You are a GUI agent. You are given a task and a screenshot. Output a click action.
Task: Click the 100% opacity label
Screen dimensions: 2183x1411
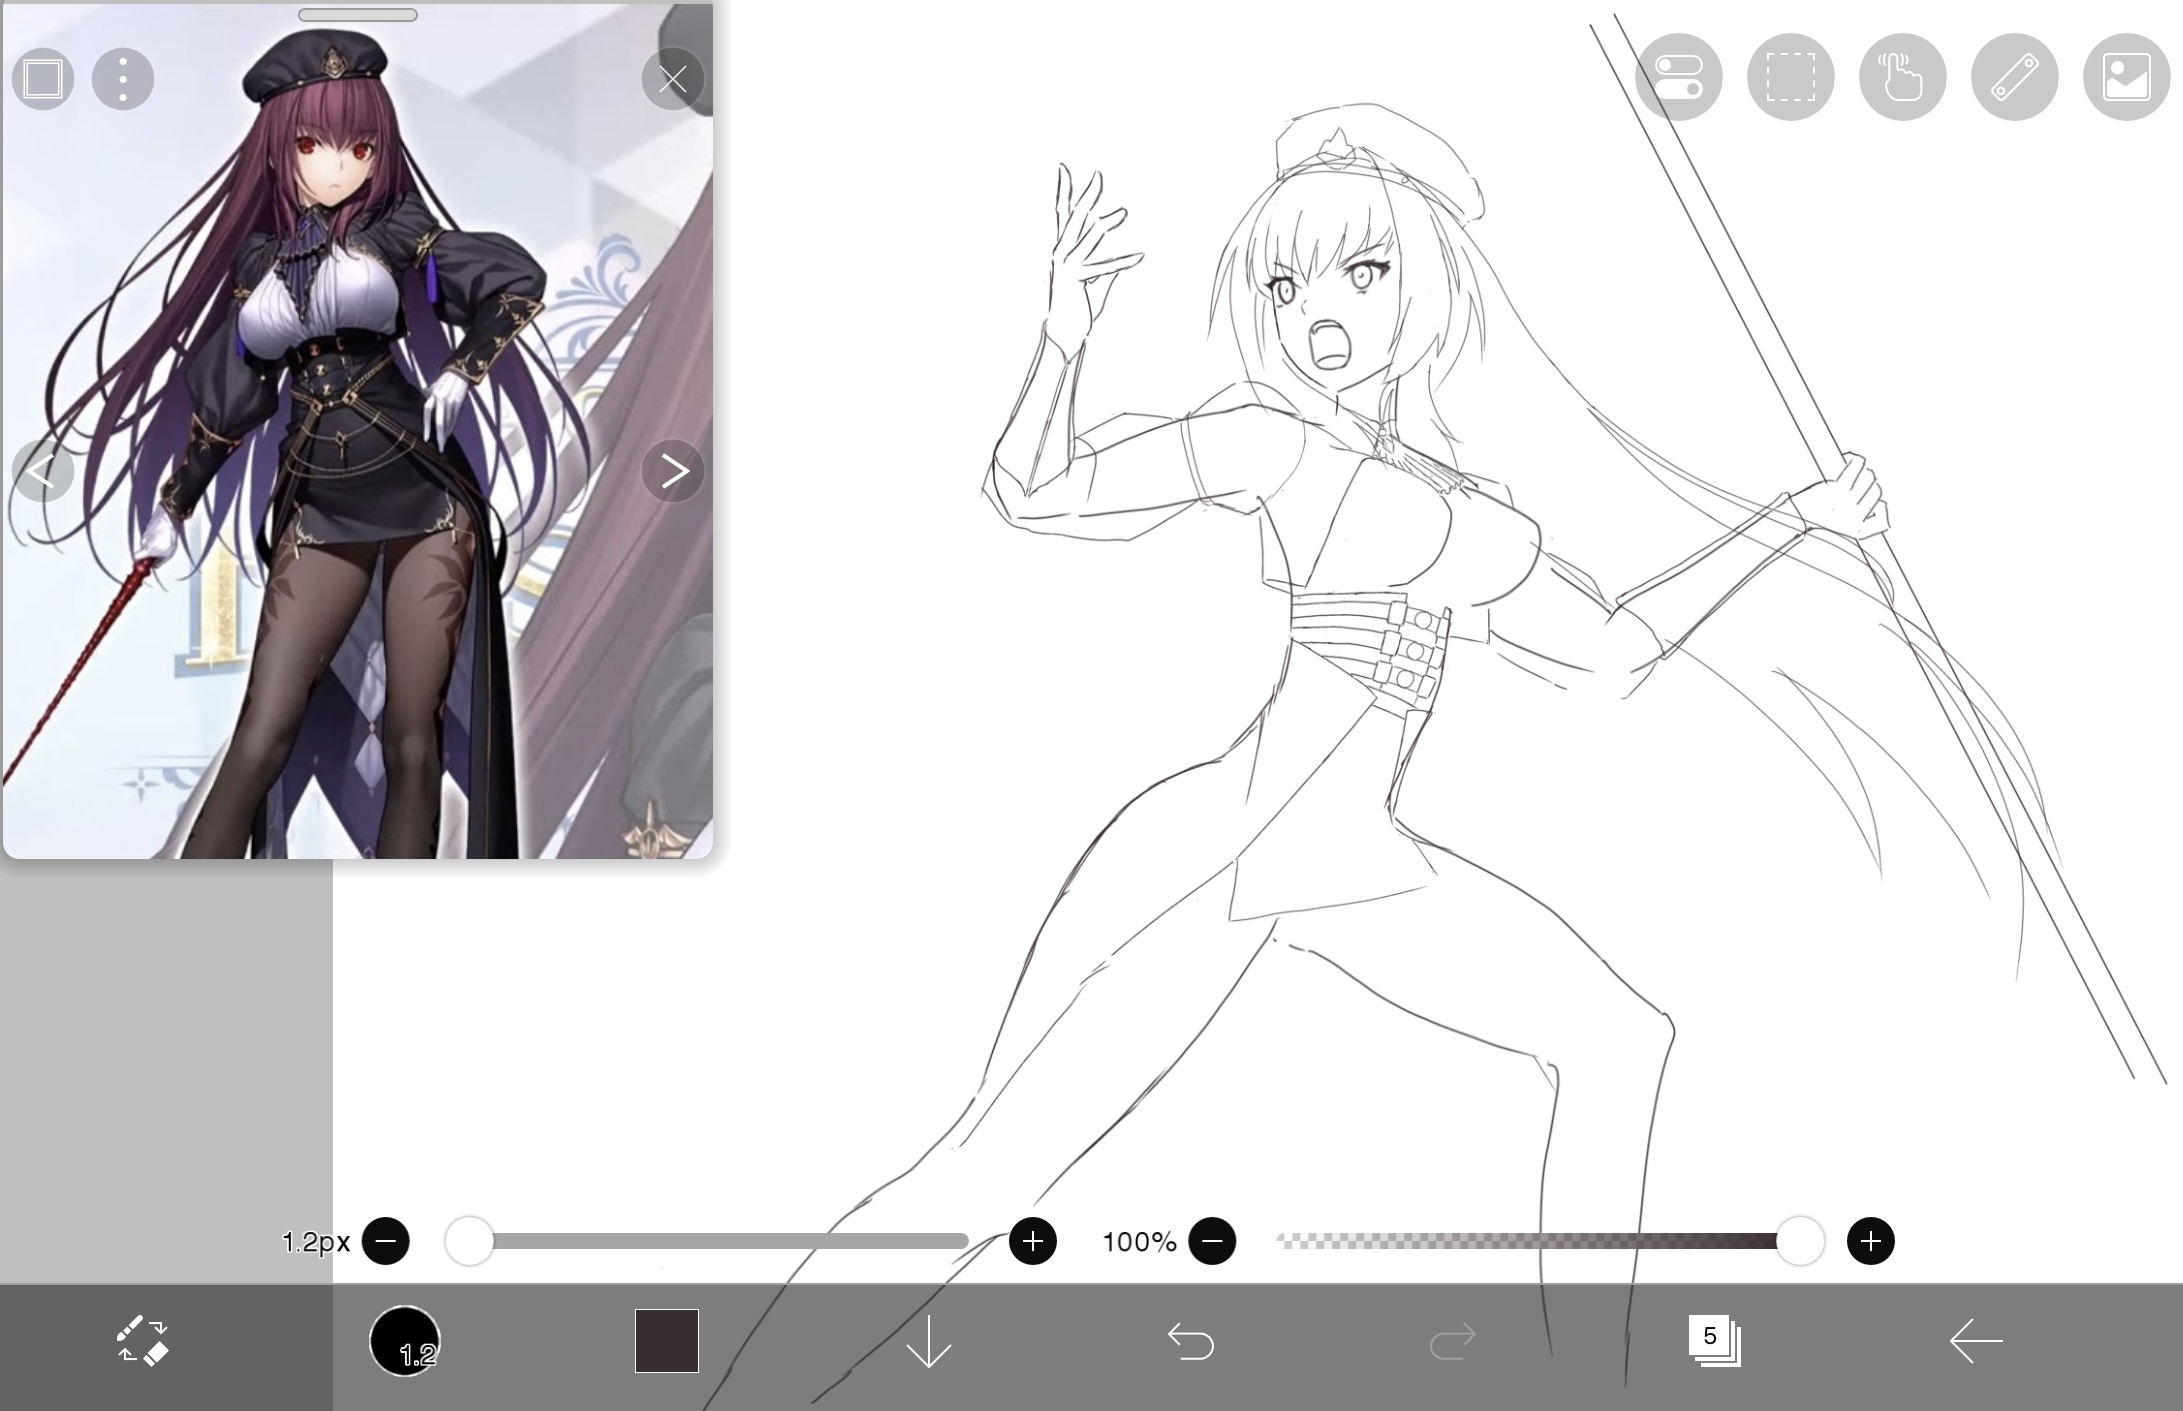pos(1139,1242)
